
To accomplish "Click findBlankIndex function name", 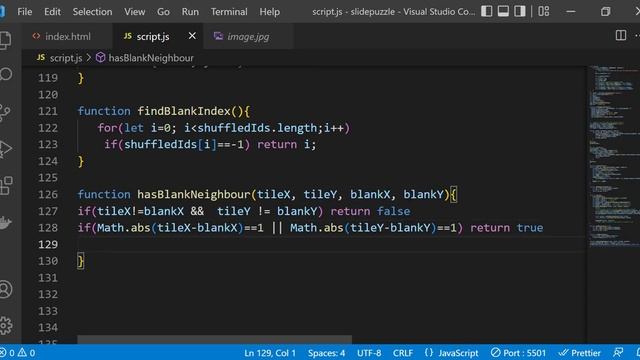I will 184,111.
